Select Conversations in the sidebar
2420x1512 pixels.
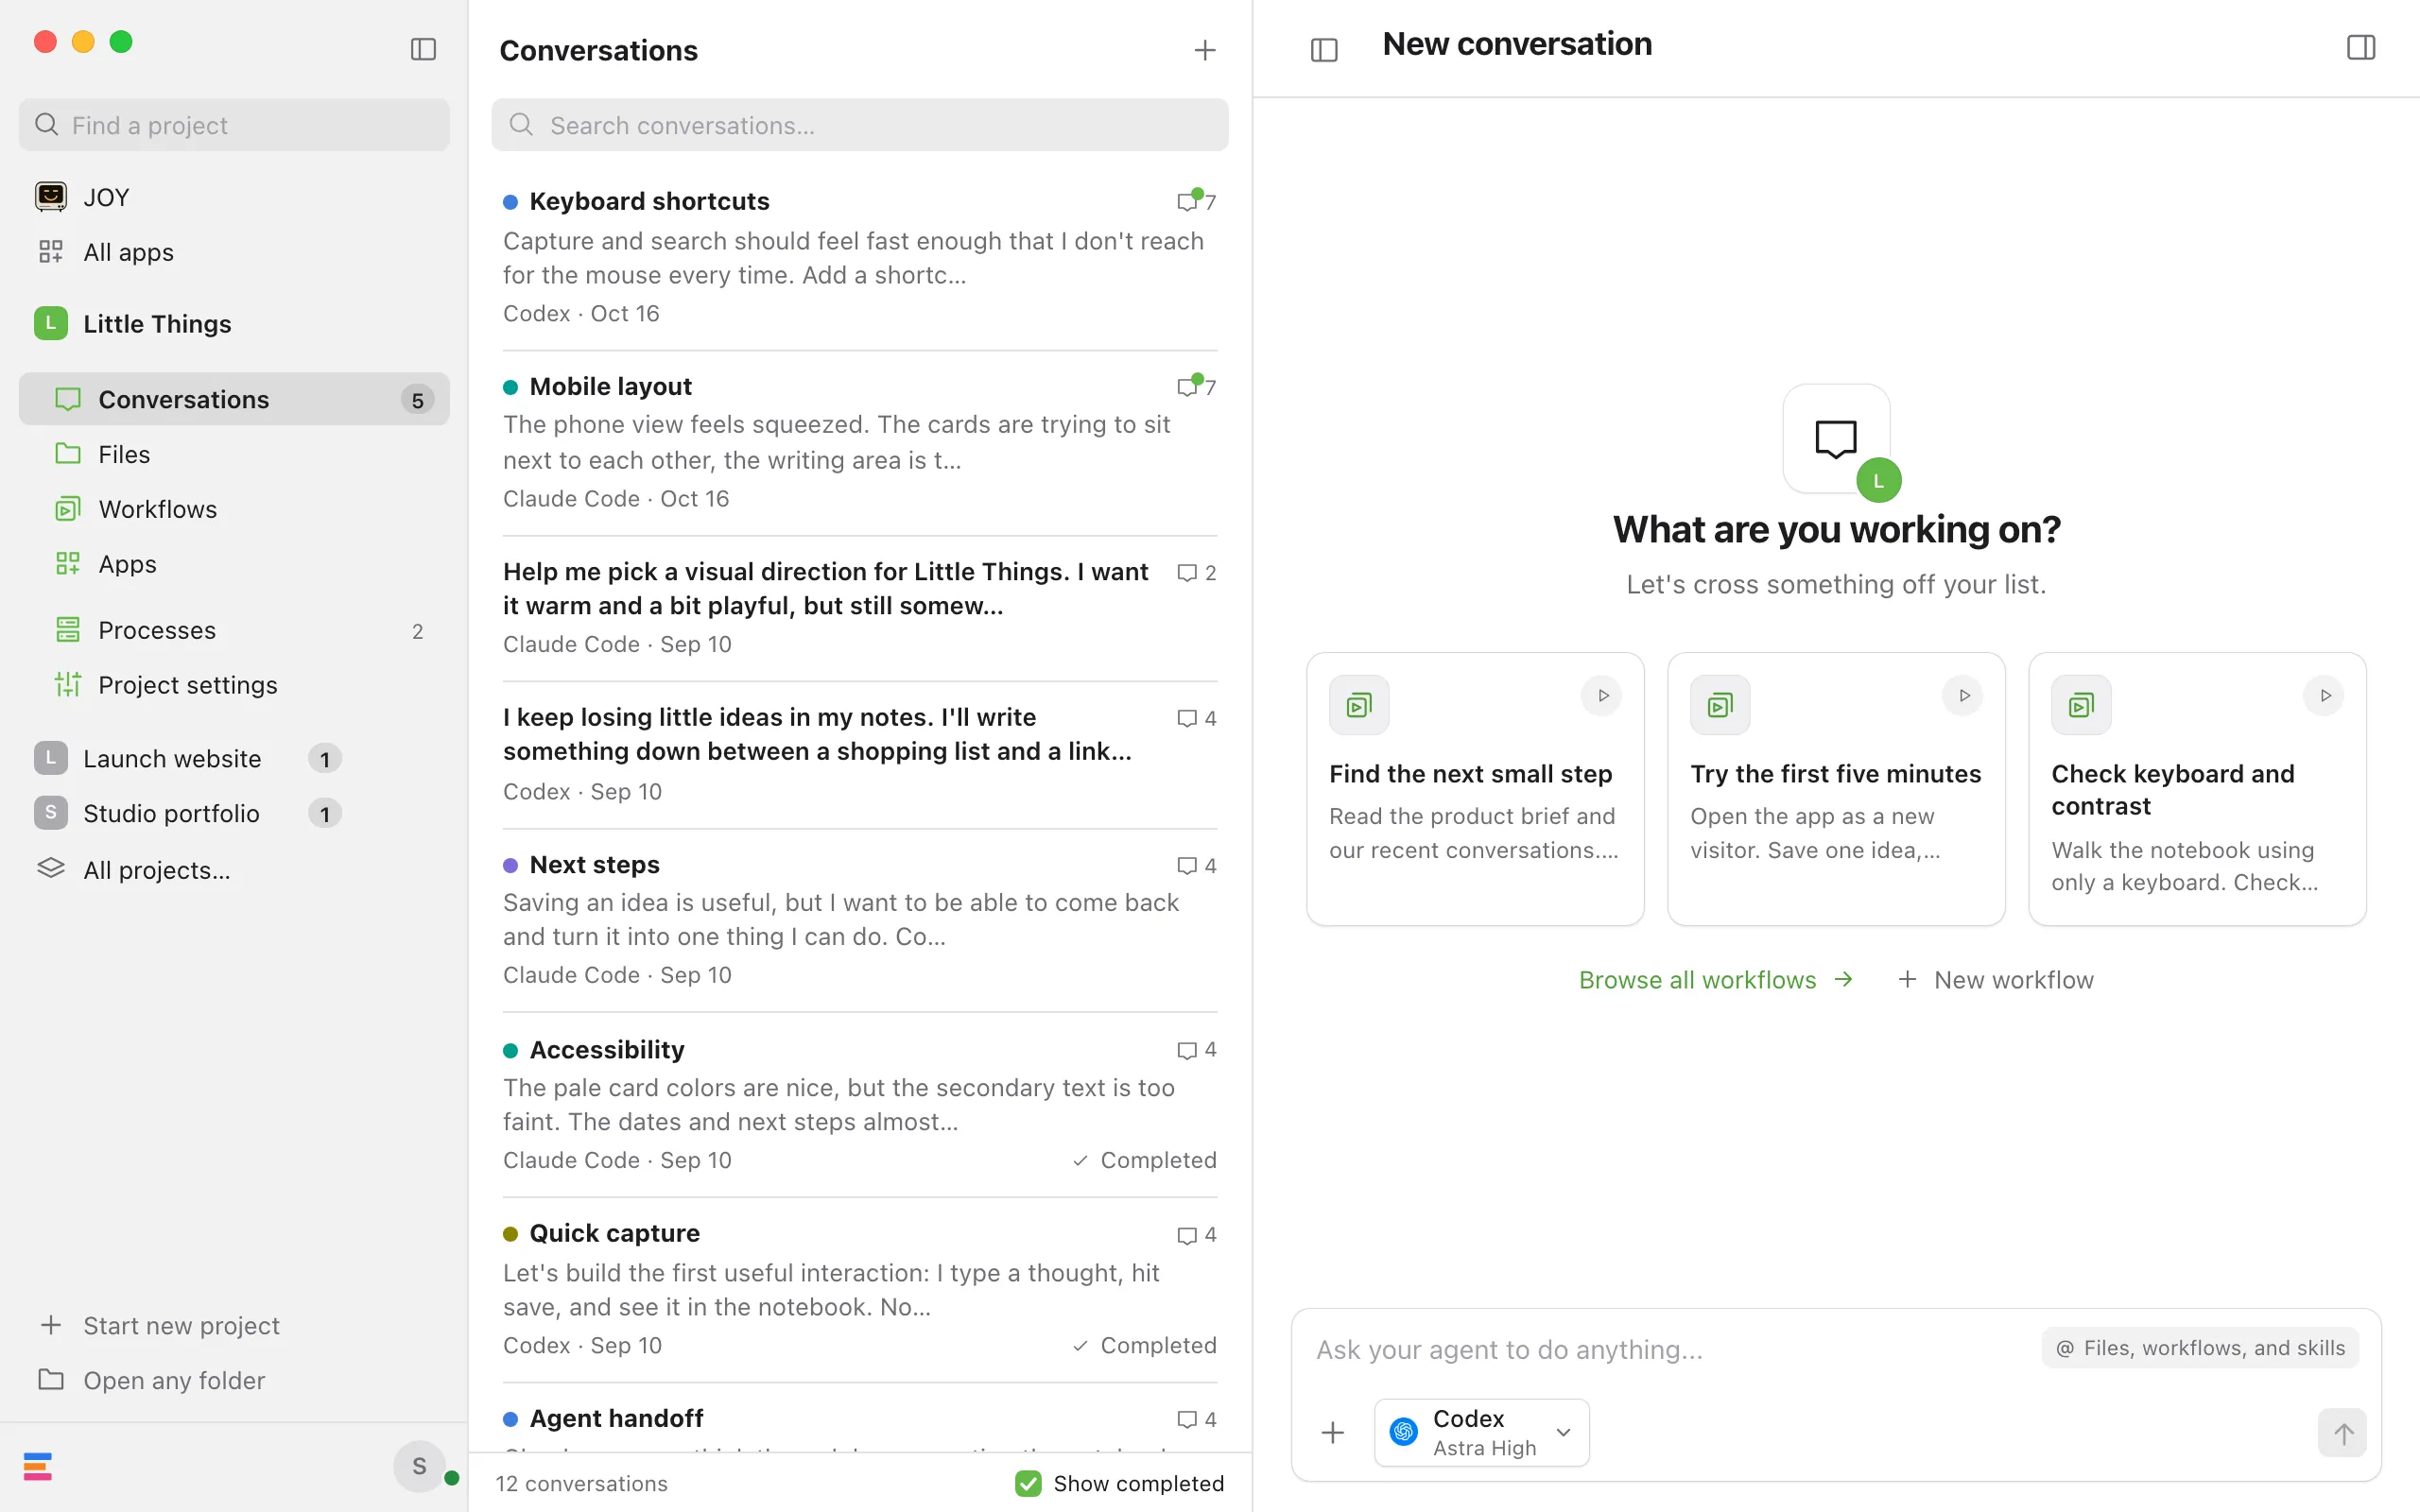[234, 399]
